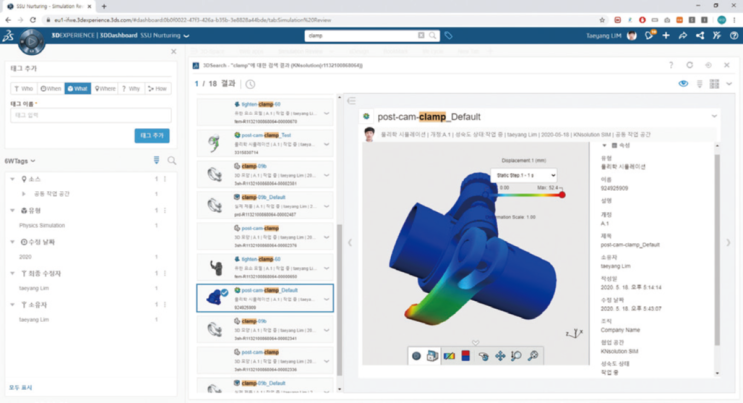Image resolution: width=743 pixels, height=403 pixels.
Task: Select the Where tag type
Action: pos(105,89)
